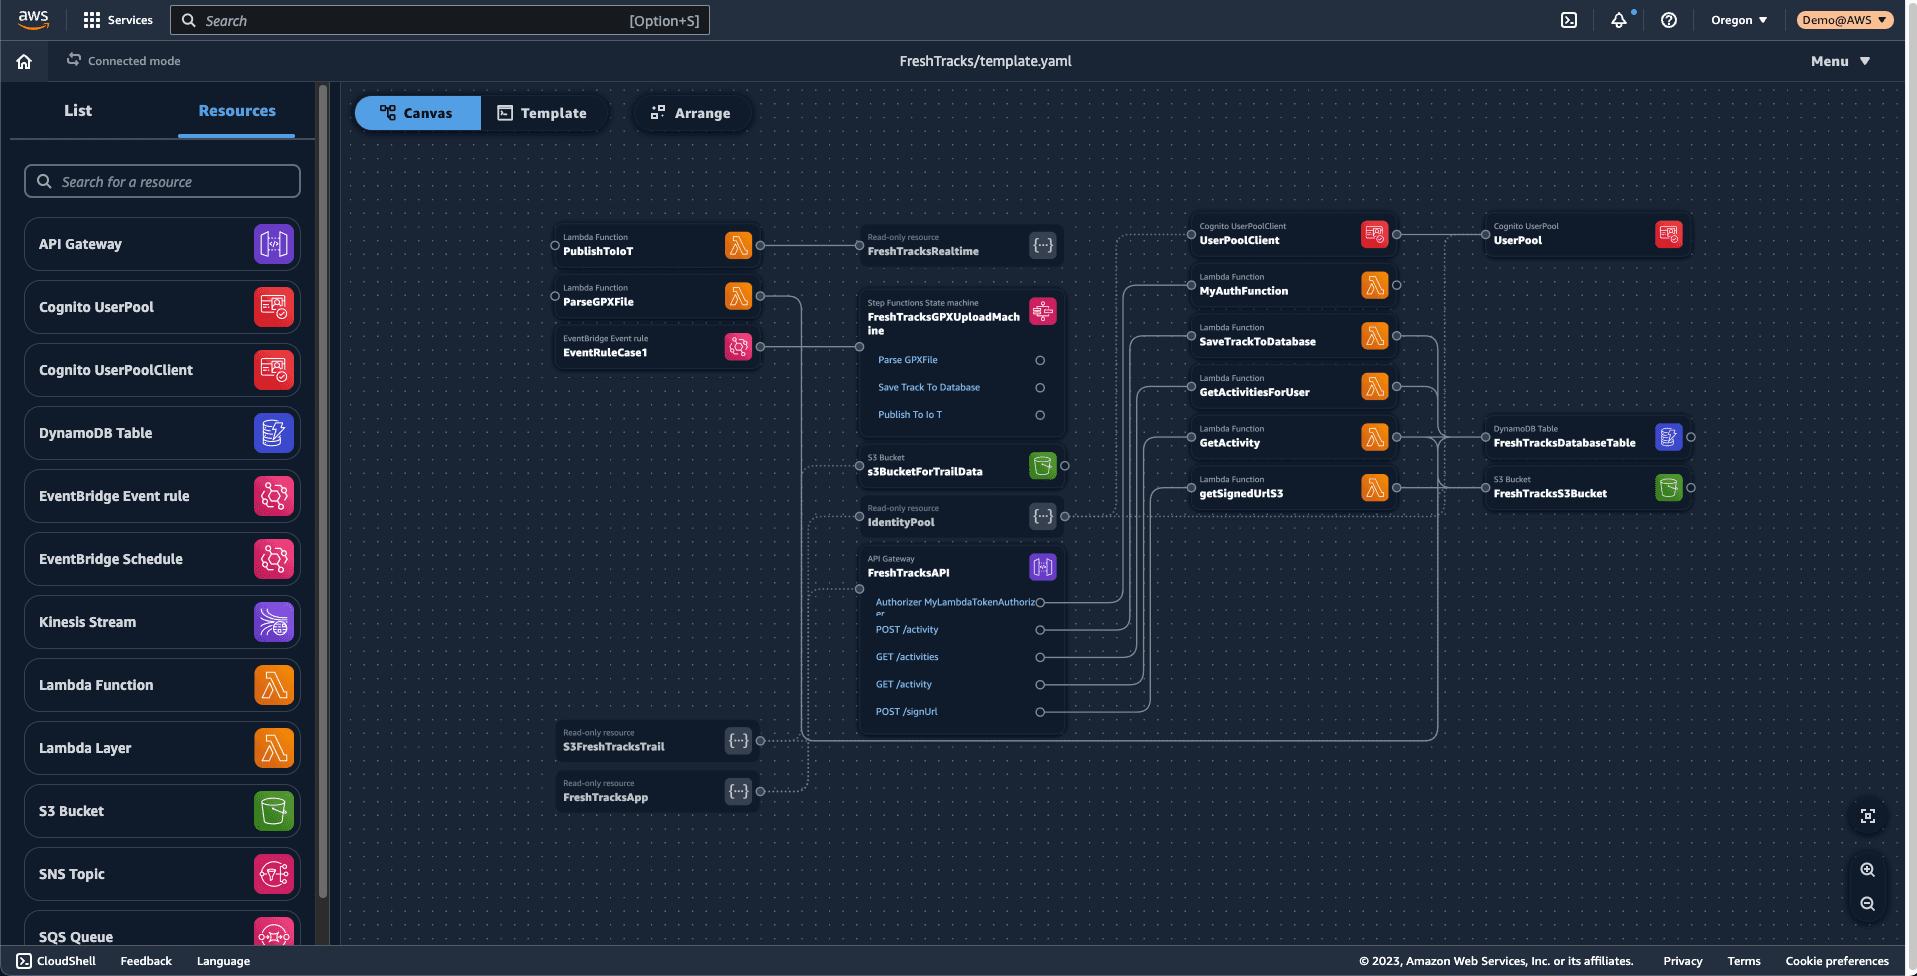Open Cookie preferences
The height and width of the screenshot is (976, 1917).
pyautogui.click(x=1837, y=961)
